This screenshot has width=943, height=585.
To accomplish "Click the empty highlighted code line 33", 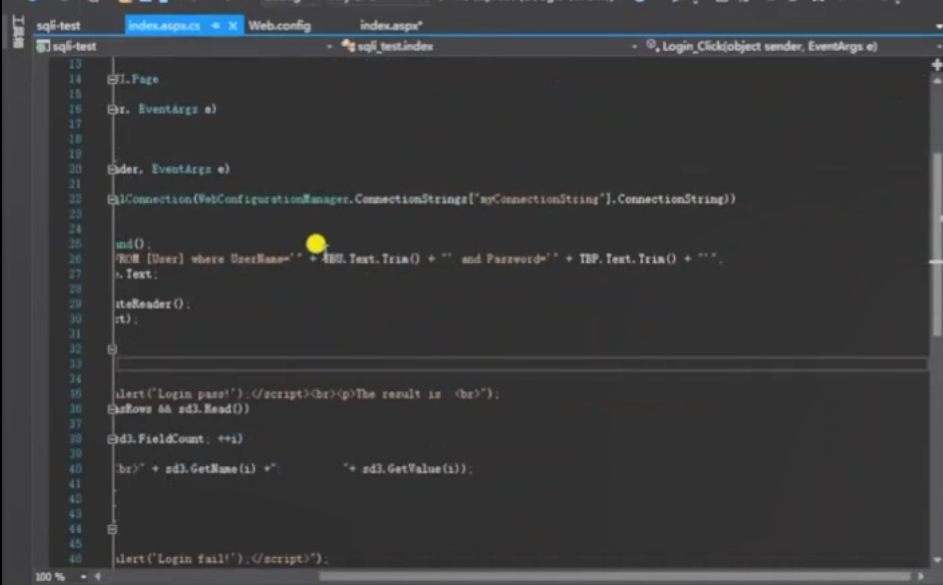I will click(x=521, y=364).
